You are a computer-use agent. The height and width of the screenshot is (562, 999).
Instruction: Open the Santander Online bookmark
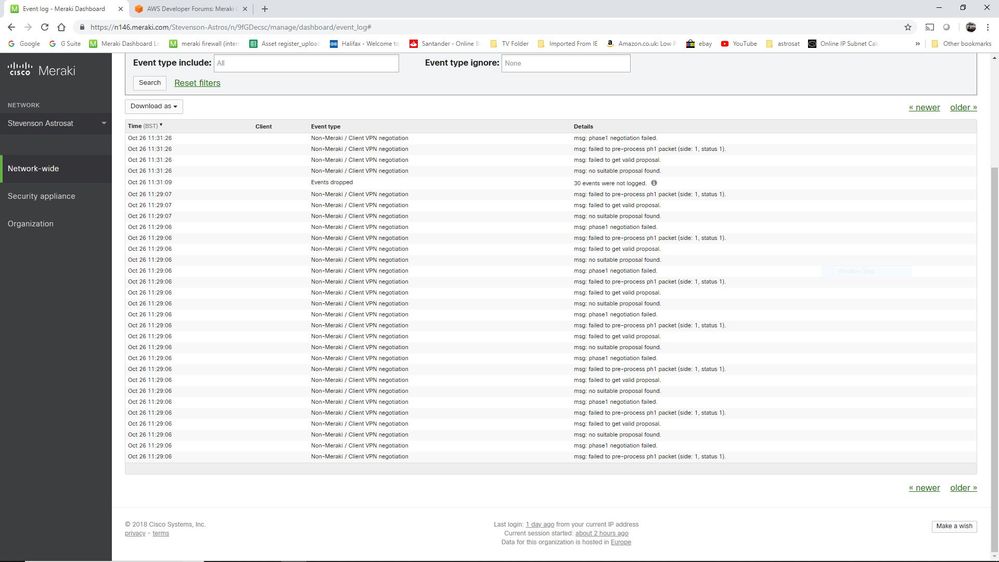click(445, 44)
